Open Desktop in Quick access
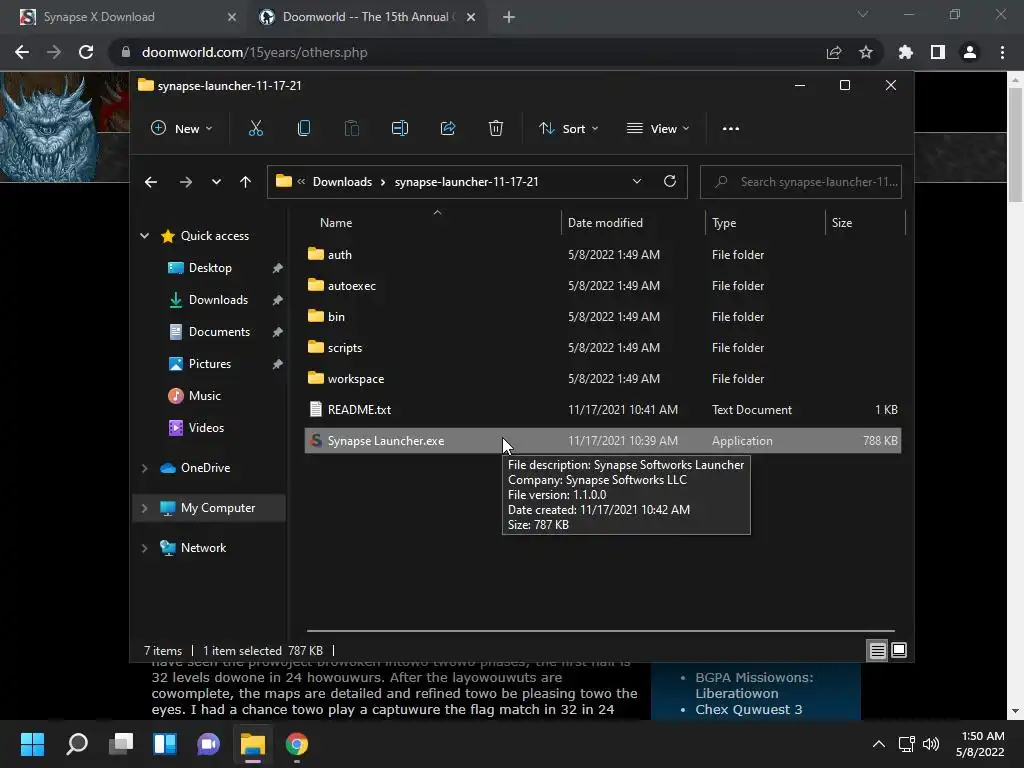The height and width of the screenshot is (768, 1024). pos(210,268)
